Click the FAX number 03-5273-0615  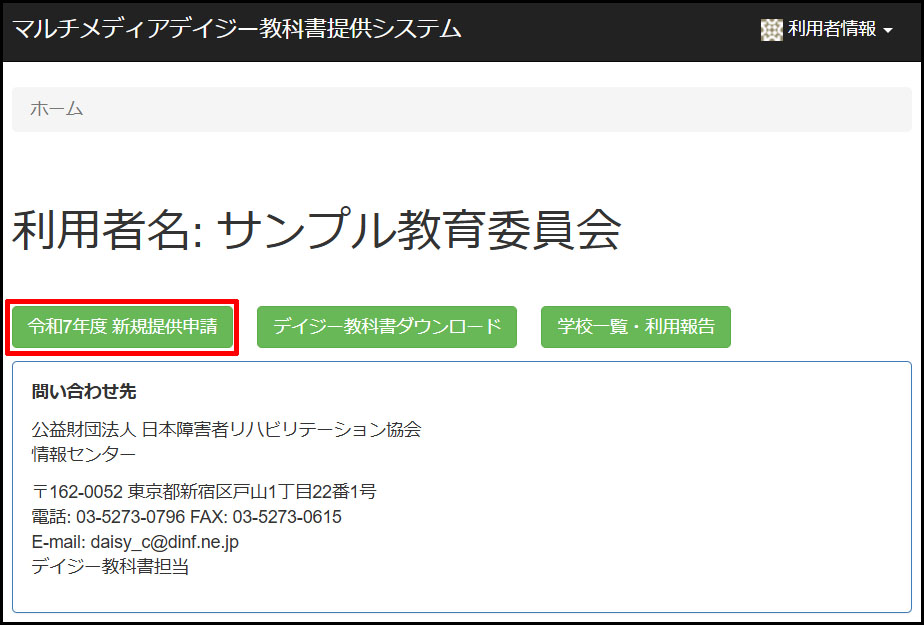pyautogui.click(x=287, y=517)
